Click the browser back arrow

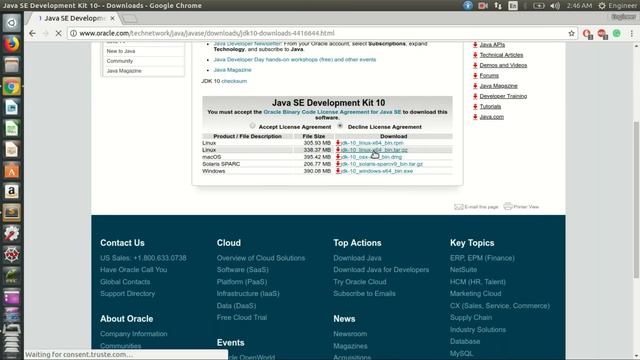[32, 33]
